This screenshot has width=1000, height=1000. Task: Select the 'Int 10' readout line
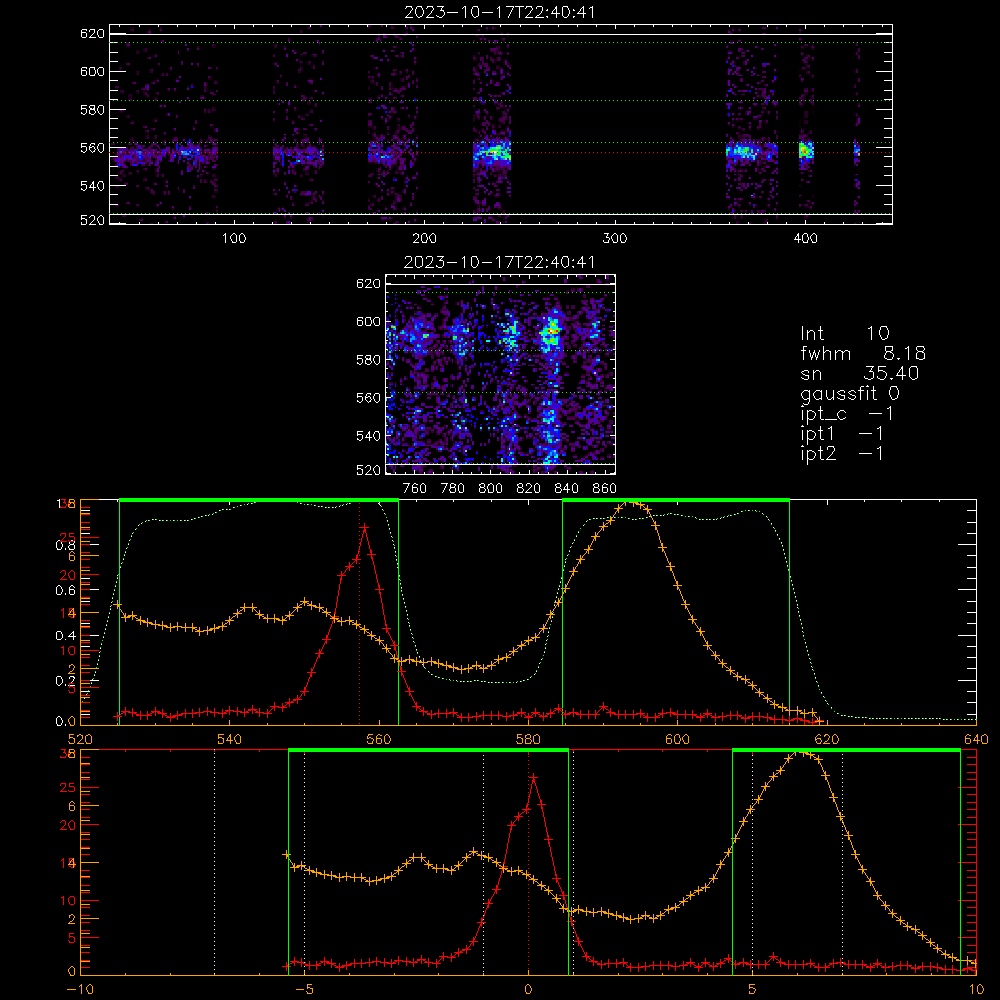844,333
